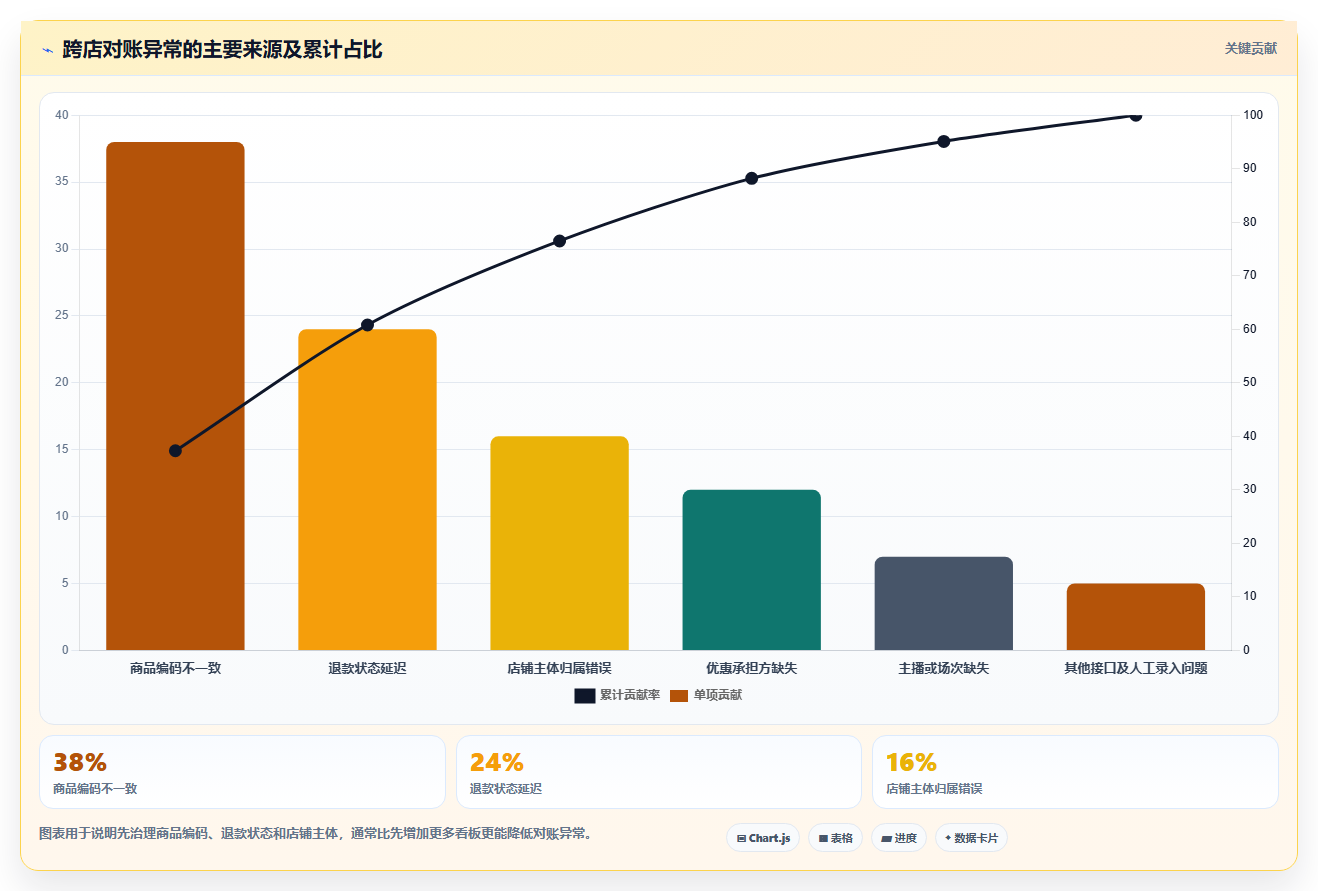Click the brown 单项贡献 legend color box
Viewport: 1318px width, 891px height.
pyautogui.click(x=679, y=696)
